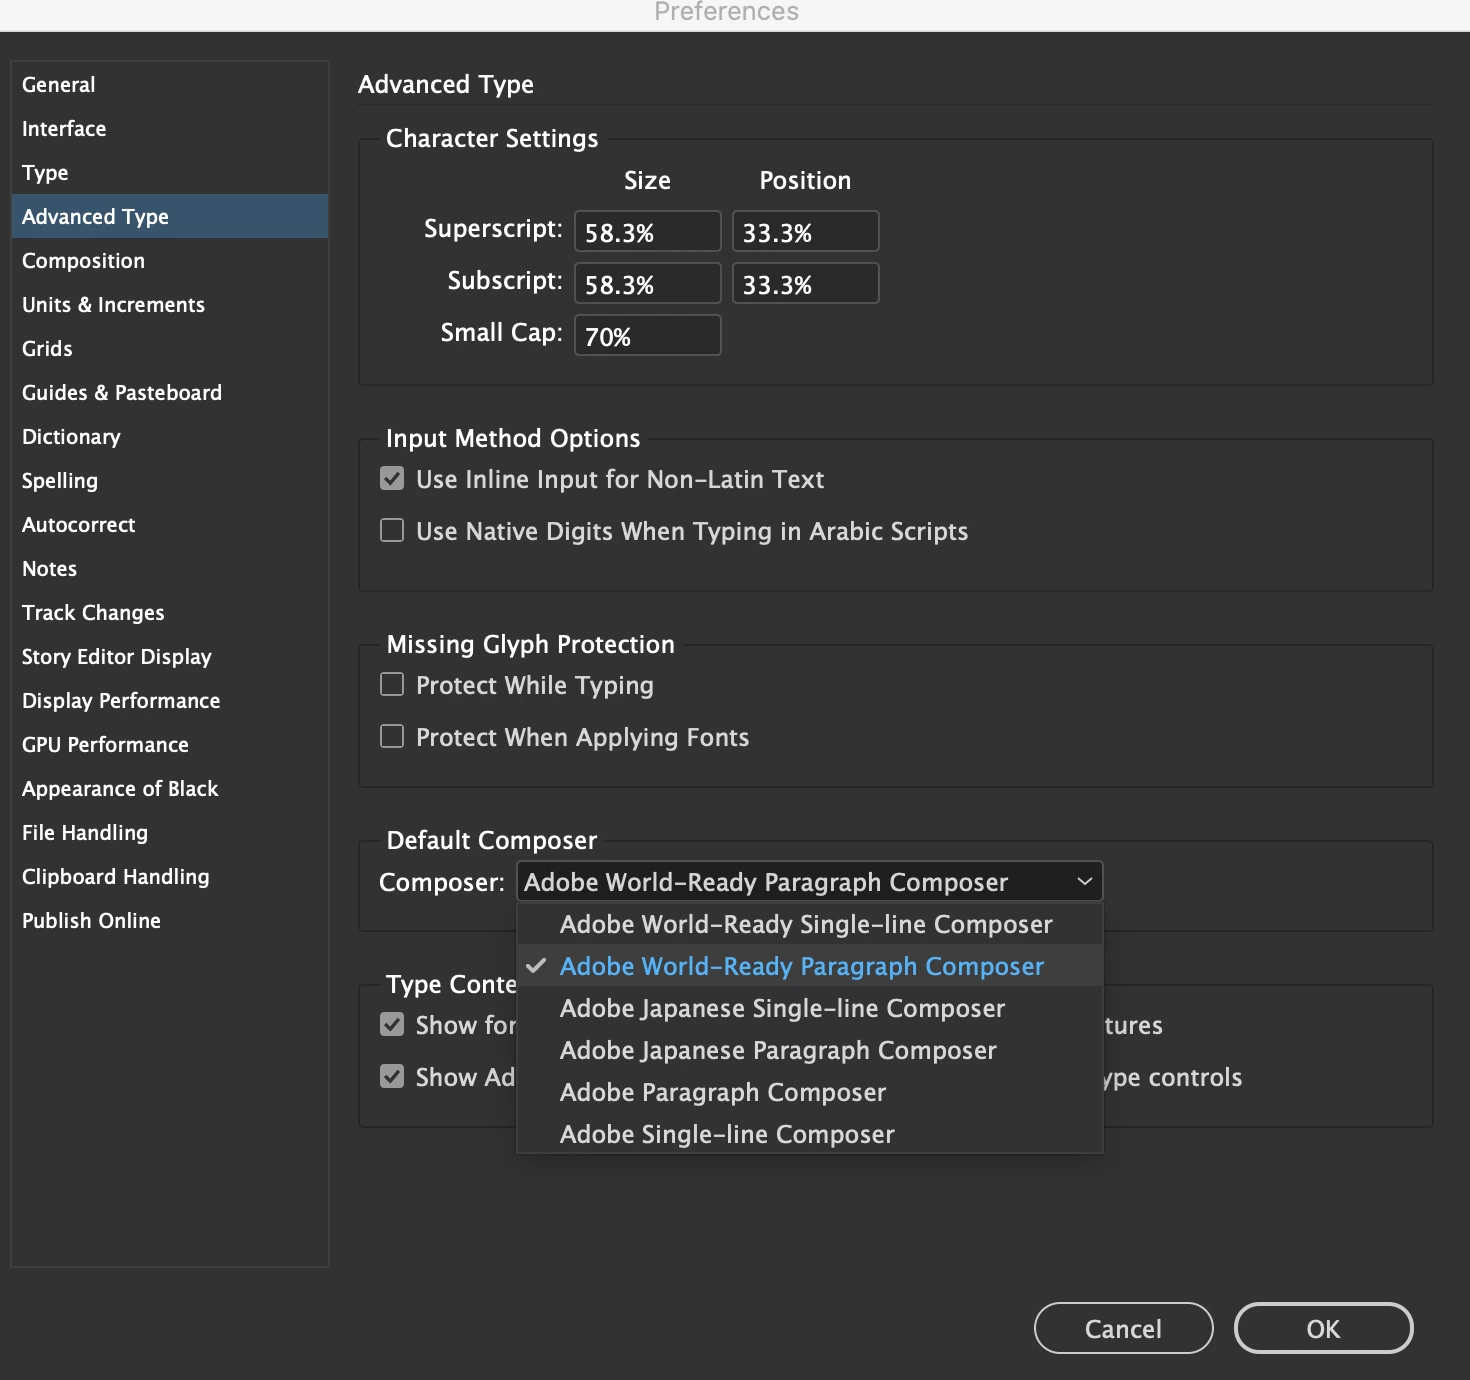
Task: Click the Small Cap size field
Action: click(648, 336)
